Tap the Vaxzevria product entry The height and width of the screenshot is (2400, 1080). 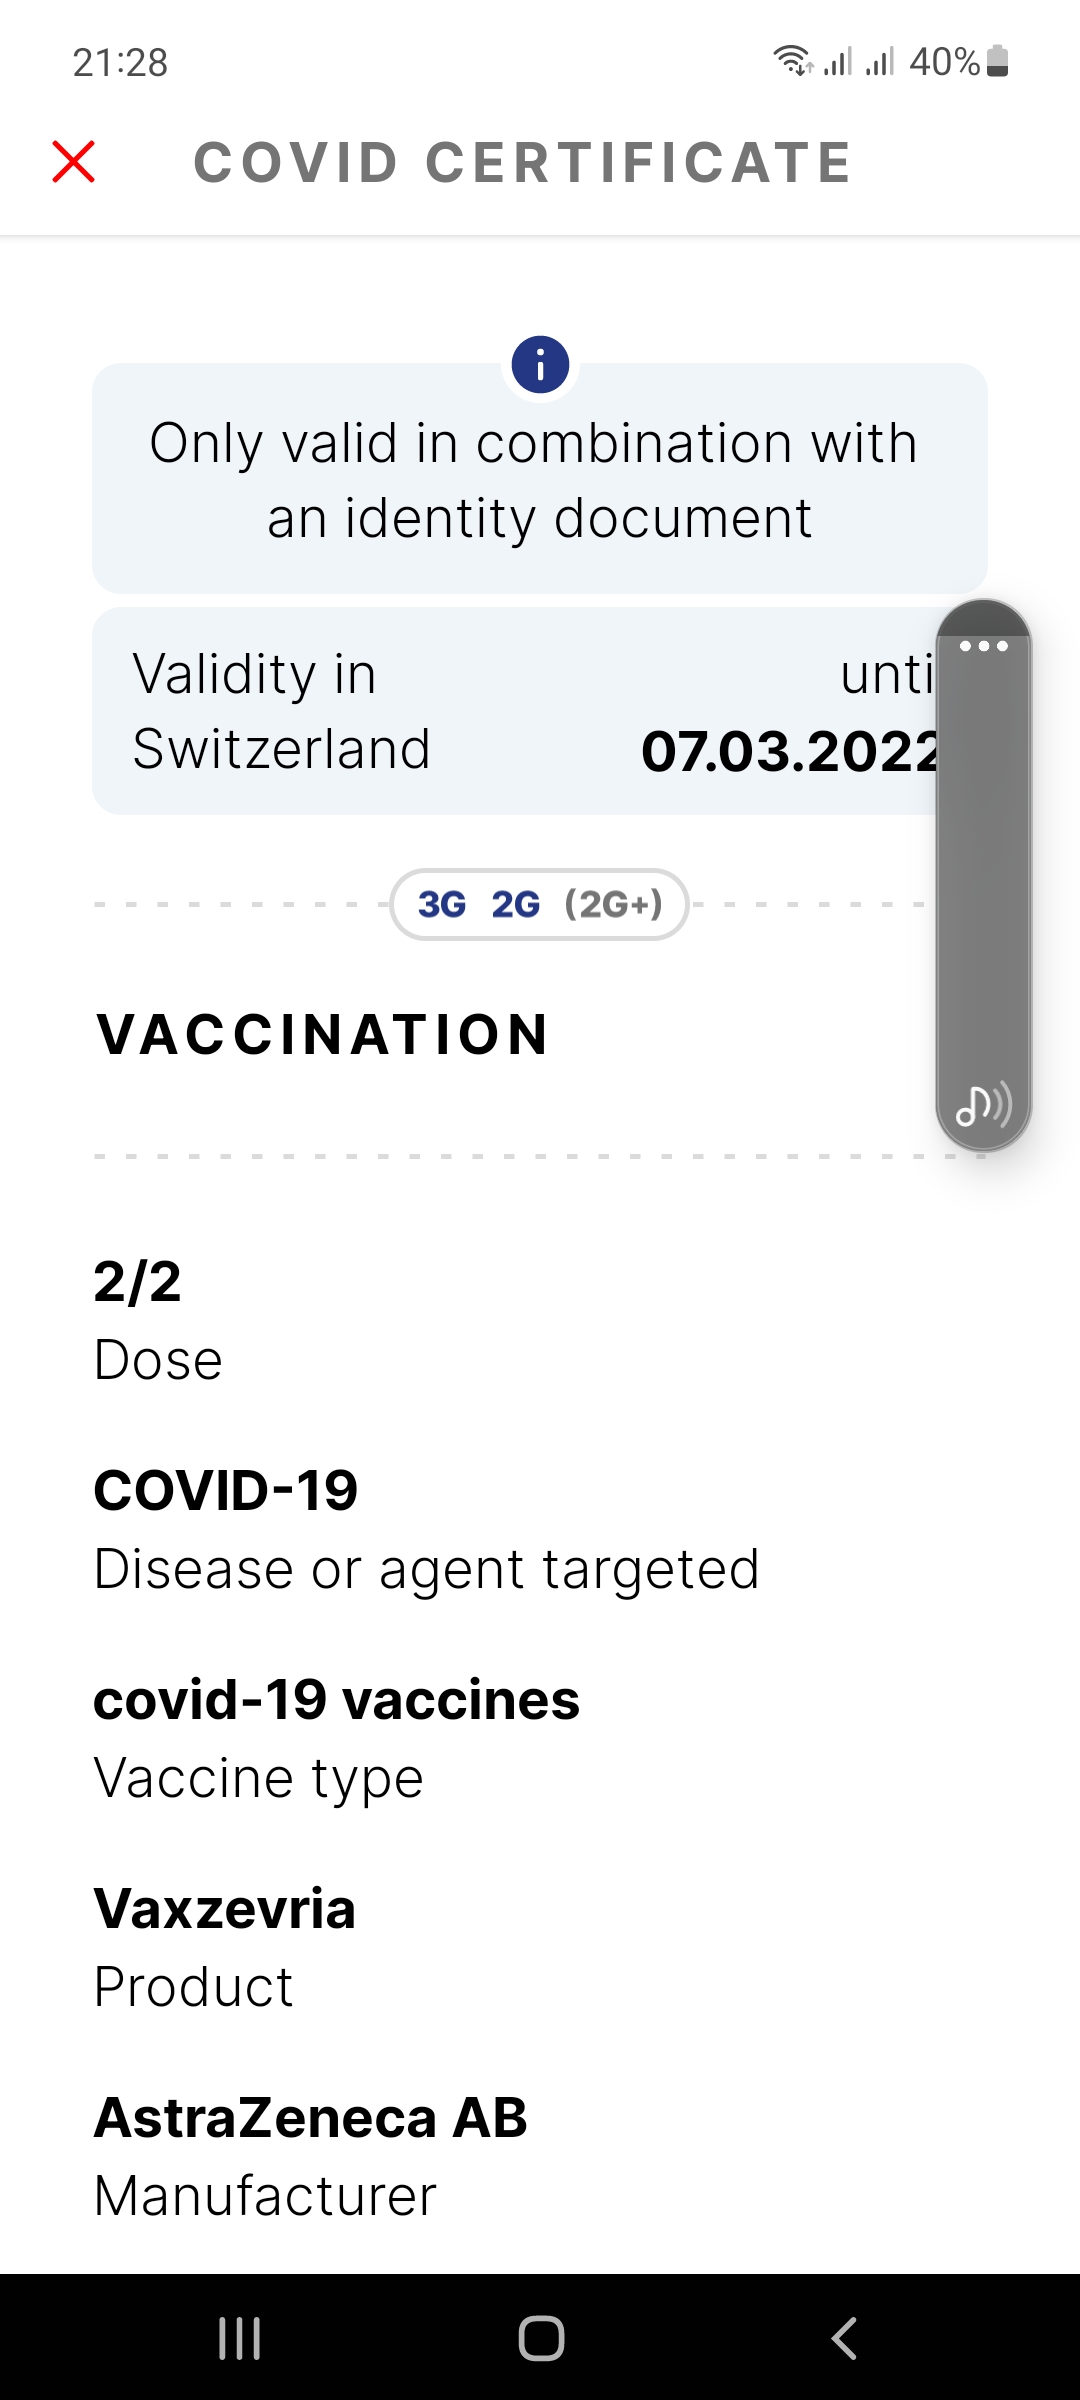coord(225,1945)
